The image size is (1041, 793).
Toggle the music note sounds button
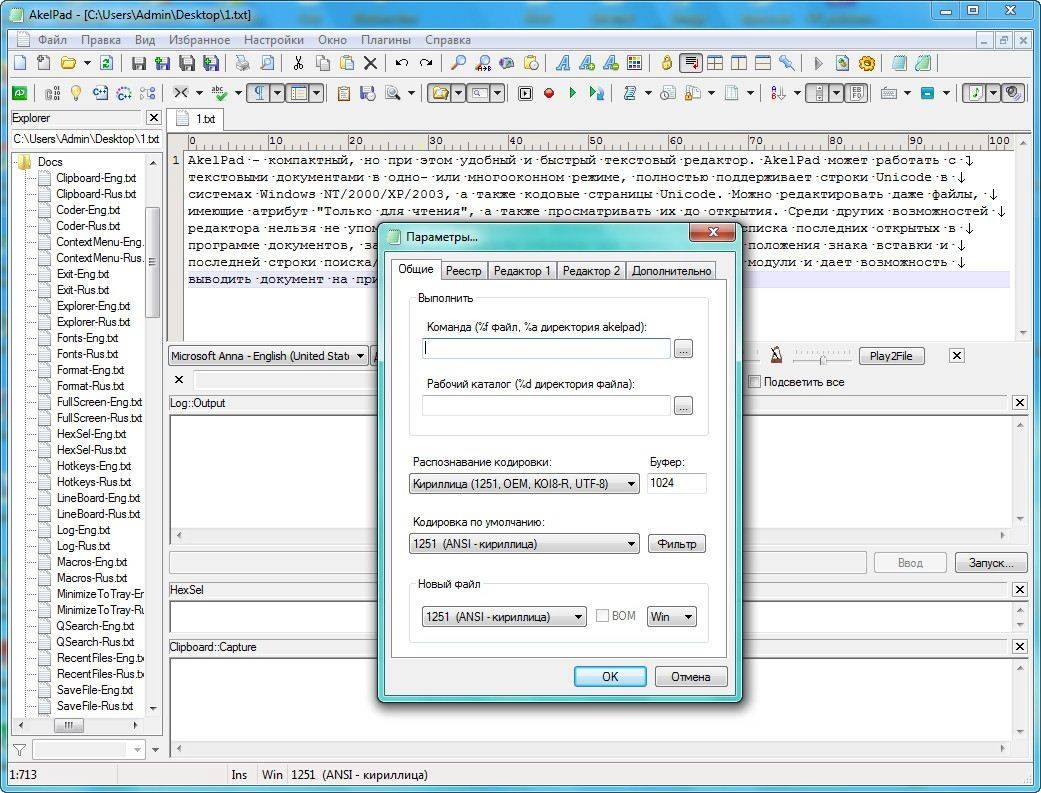pyautogui.click(x=975, y=93)
